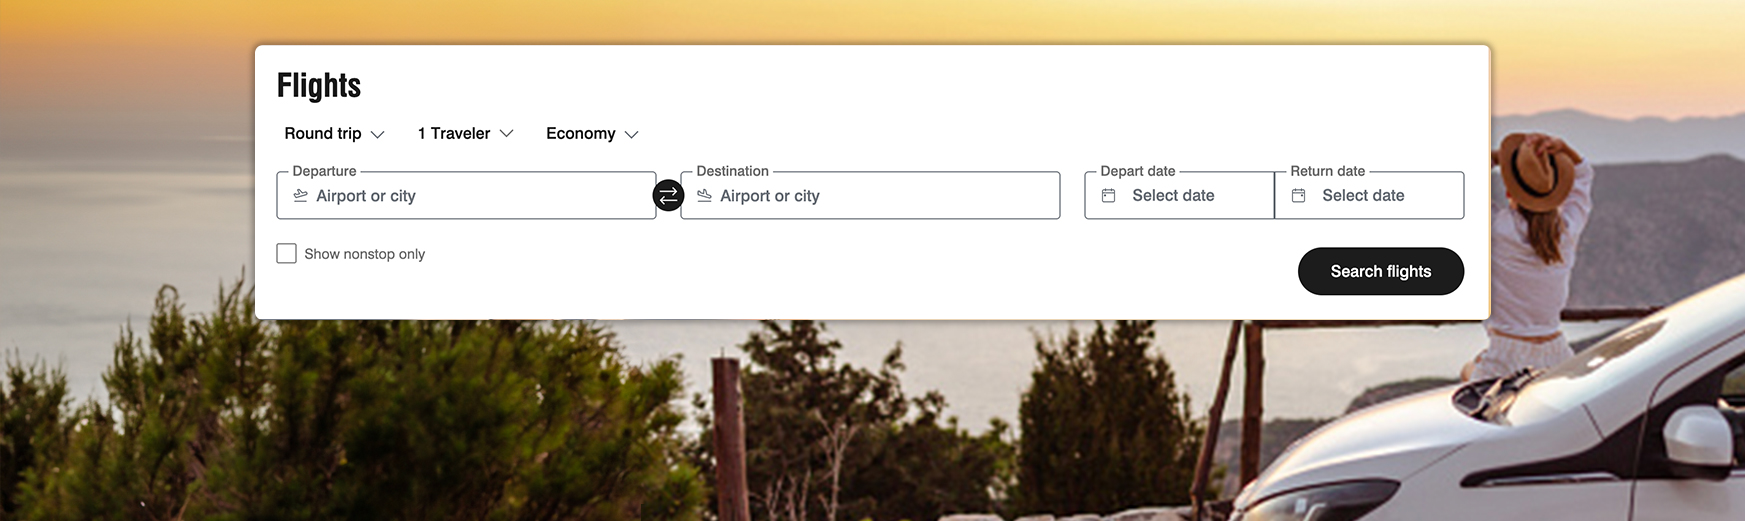
Task: Click the calendar icon for Return date
Action: pos(1298,196)
